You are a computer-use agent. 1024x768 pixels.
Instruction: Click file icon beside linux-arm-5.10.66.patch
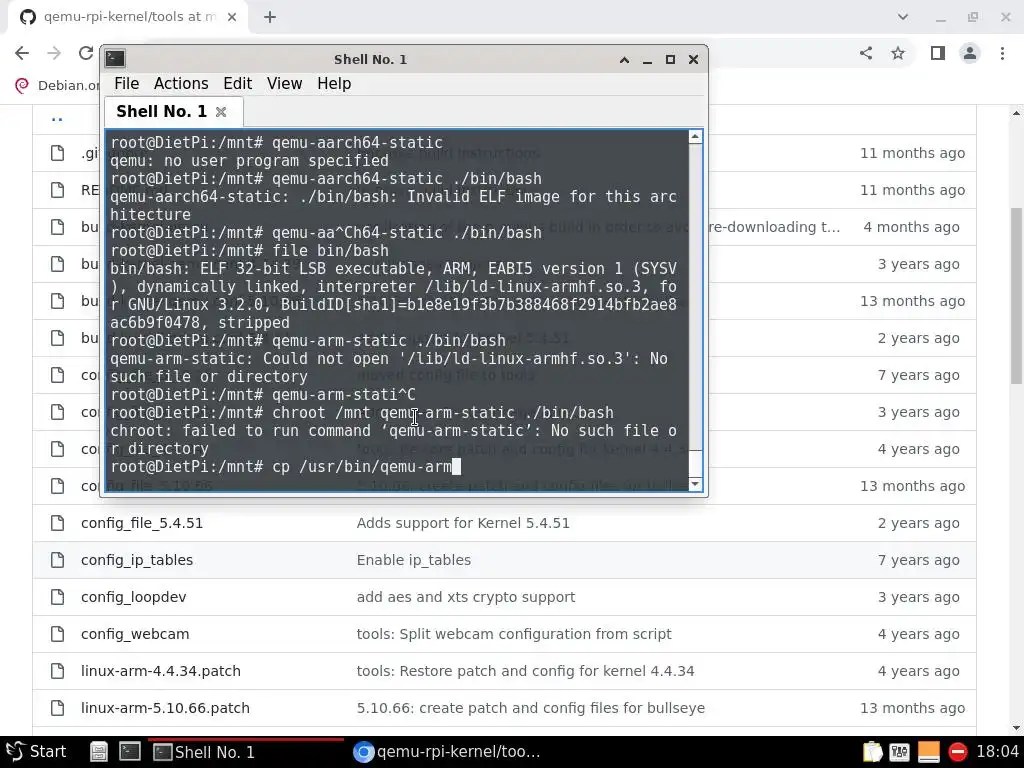[57, 708]
